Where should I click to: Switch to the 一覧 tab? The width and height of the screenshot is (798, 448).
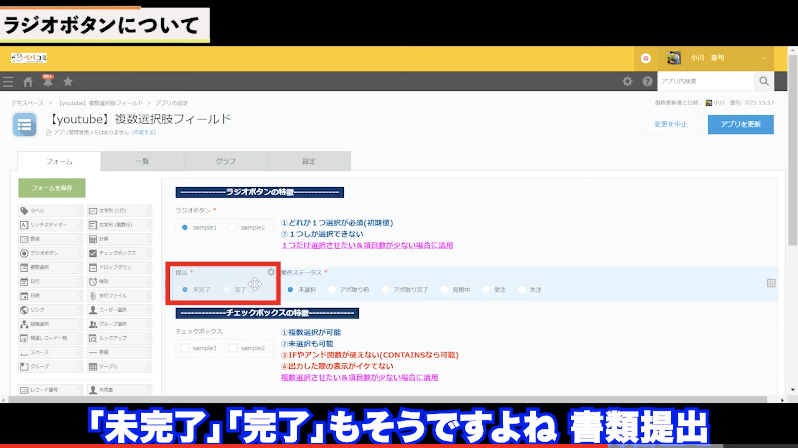[x=142, y=161]
